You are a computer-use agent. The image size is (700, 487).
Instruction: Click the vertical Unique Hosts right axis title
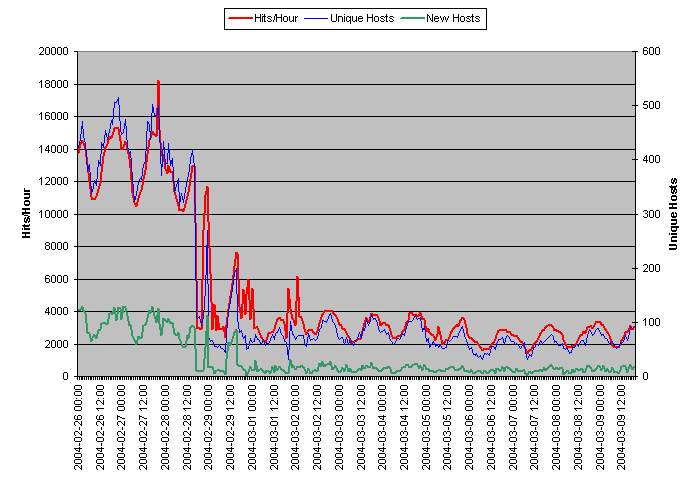click(674, 213)
